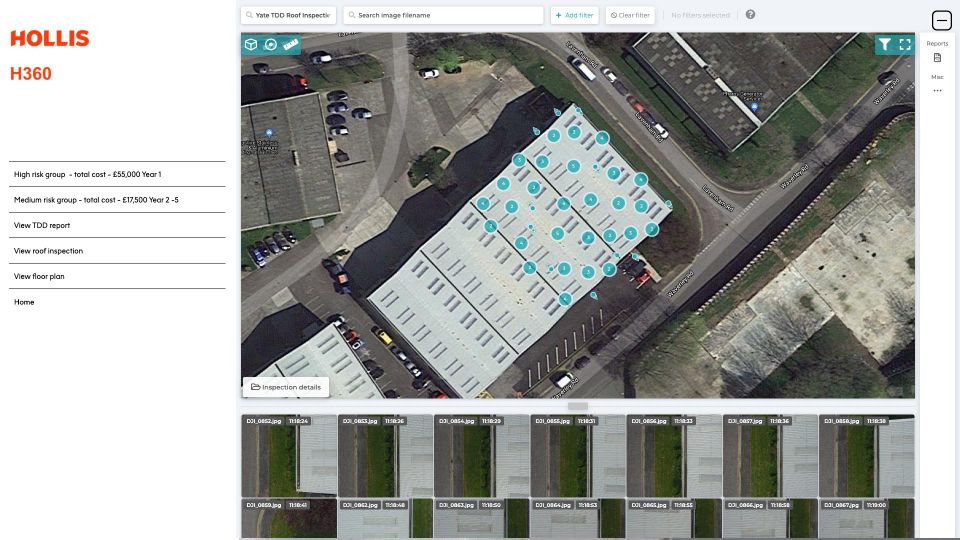Open thumbnail DJI_0859.jpg
The width and height of the screenshot is (960, 540).
click(x=289, y=519)
